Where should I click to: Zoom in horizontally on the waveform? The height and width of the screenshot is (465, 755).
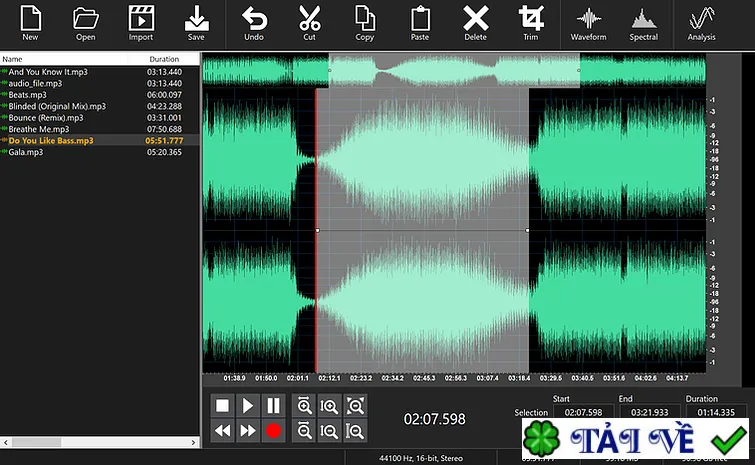pos(304,406)
